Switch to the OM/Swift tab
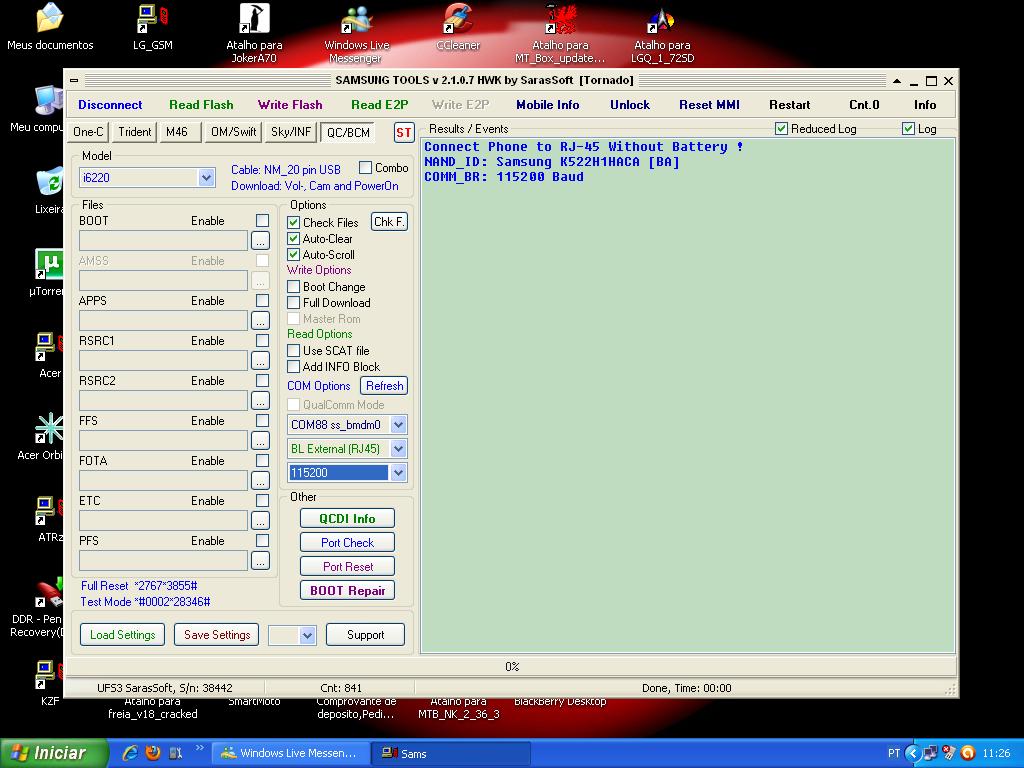 tap(233, 132)
